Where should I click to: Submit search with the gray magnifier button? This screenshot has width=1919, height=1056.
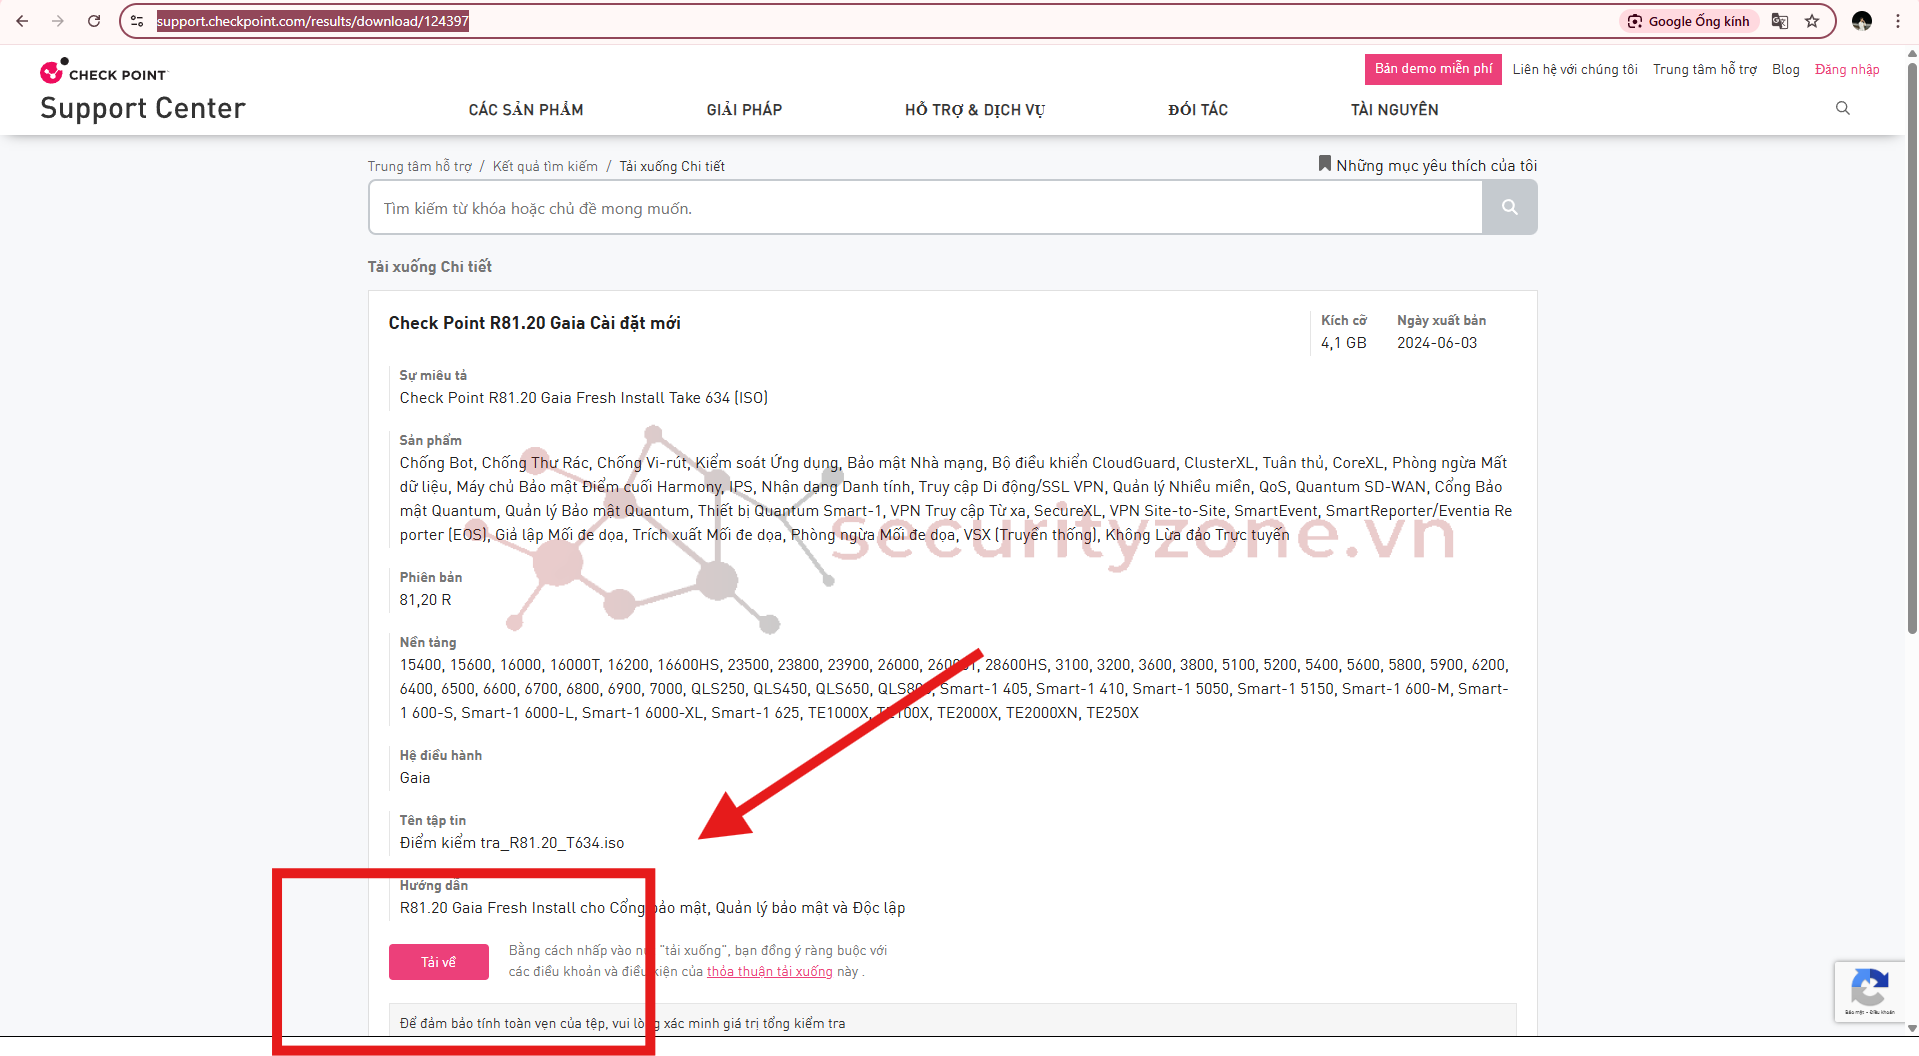1510,207
